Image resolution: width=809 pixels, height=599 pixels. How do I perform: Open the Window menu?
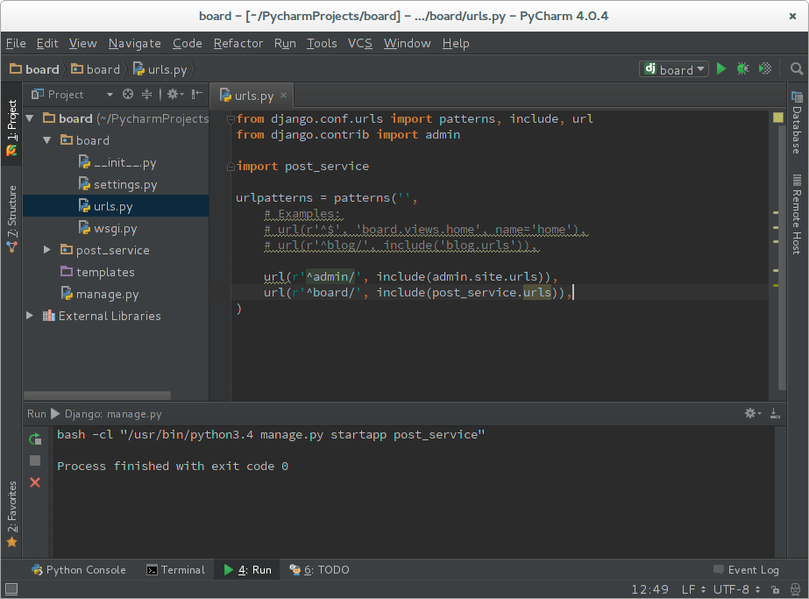407,43
